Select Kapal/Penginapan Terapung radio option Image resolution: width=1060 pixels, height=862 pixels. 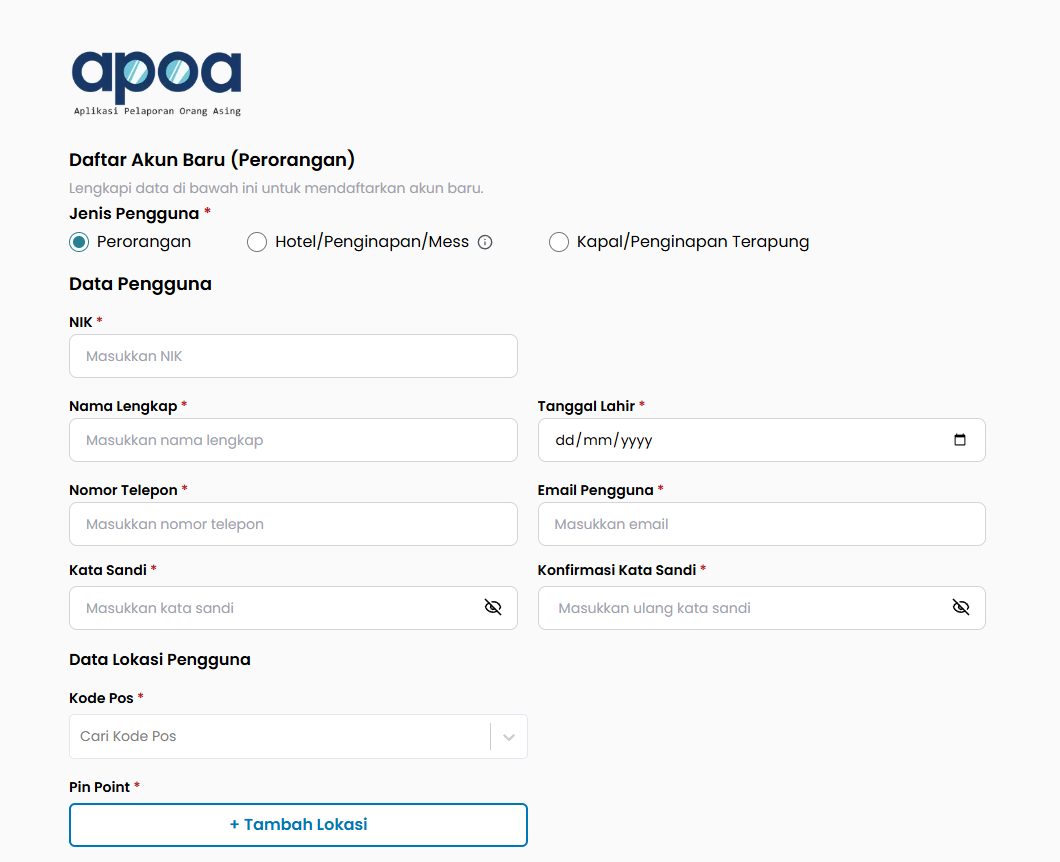(x=559, y=242)
